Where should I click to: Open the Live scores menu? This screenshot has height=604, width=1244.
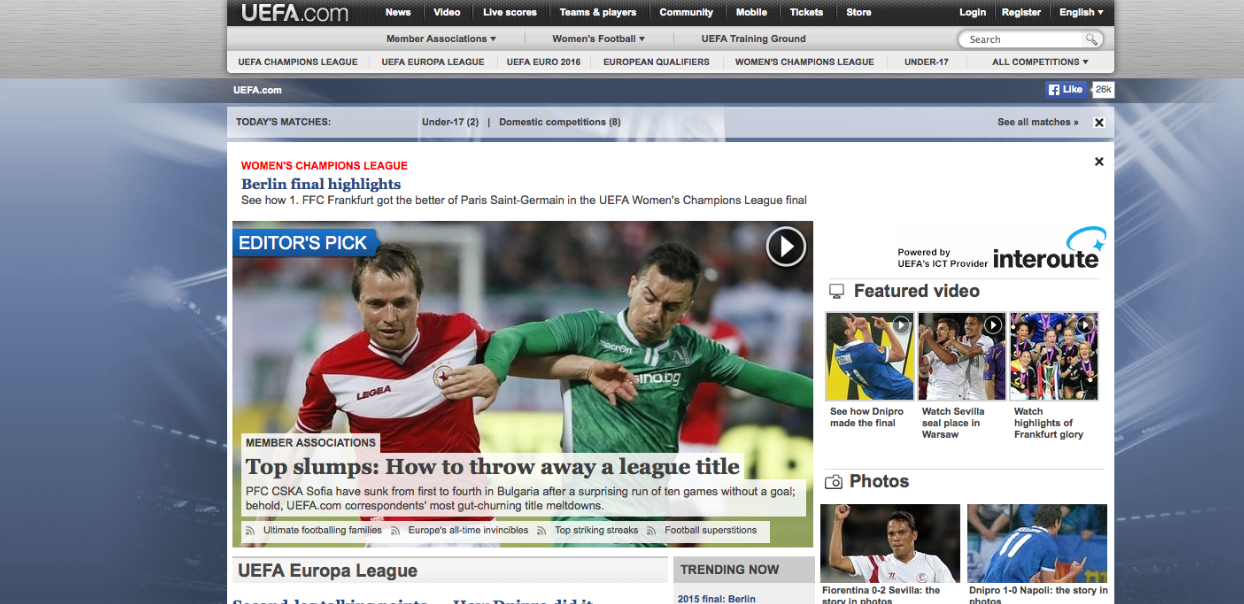click(x=509, y=13)
